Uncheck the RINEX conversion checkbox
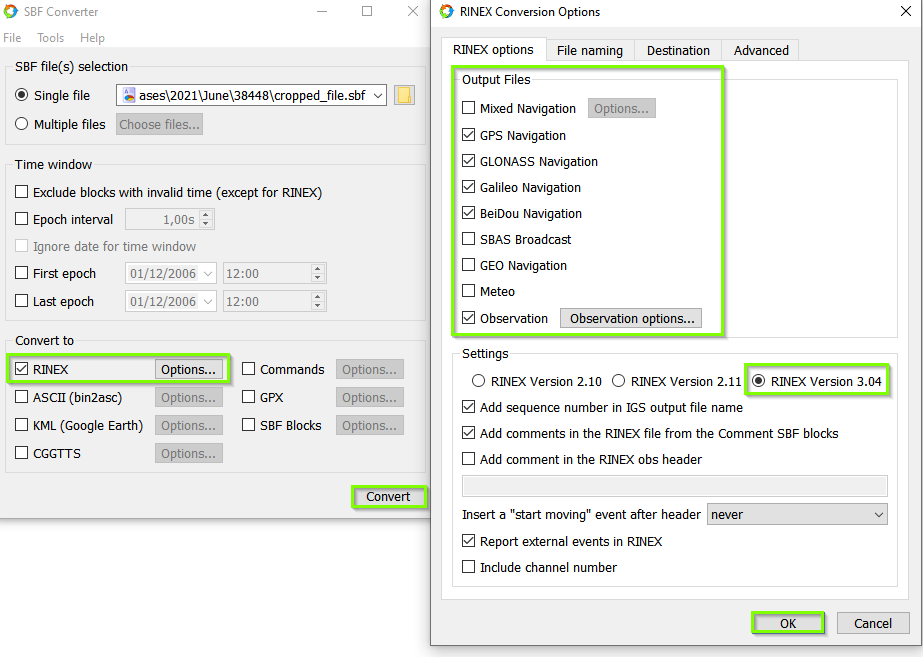Viewport: 923px width, 657px height. click(x=22, y=369)
